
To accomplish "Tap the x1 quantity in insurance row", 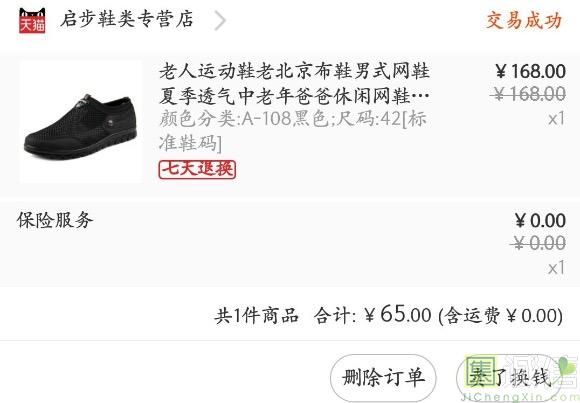I will click(x=556, y=268).
